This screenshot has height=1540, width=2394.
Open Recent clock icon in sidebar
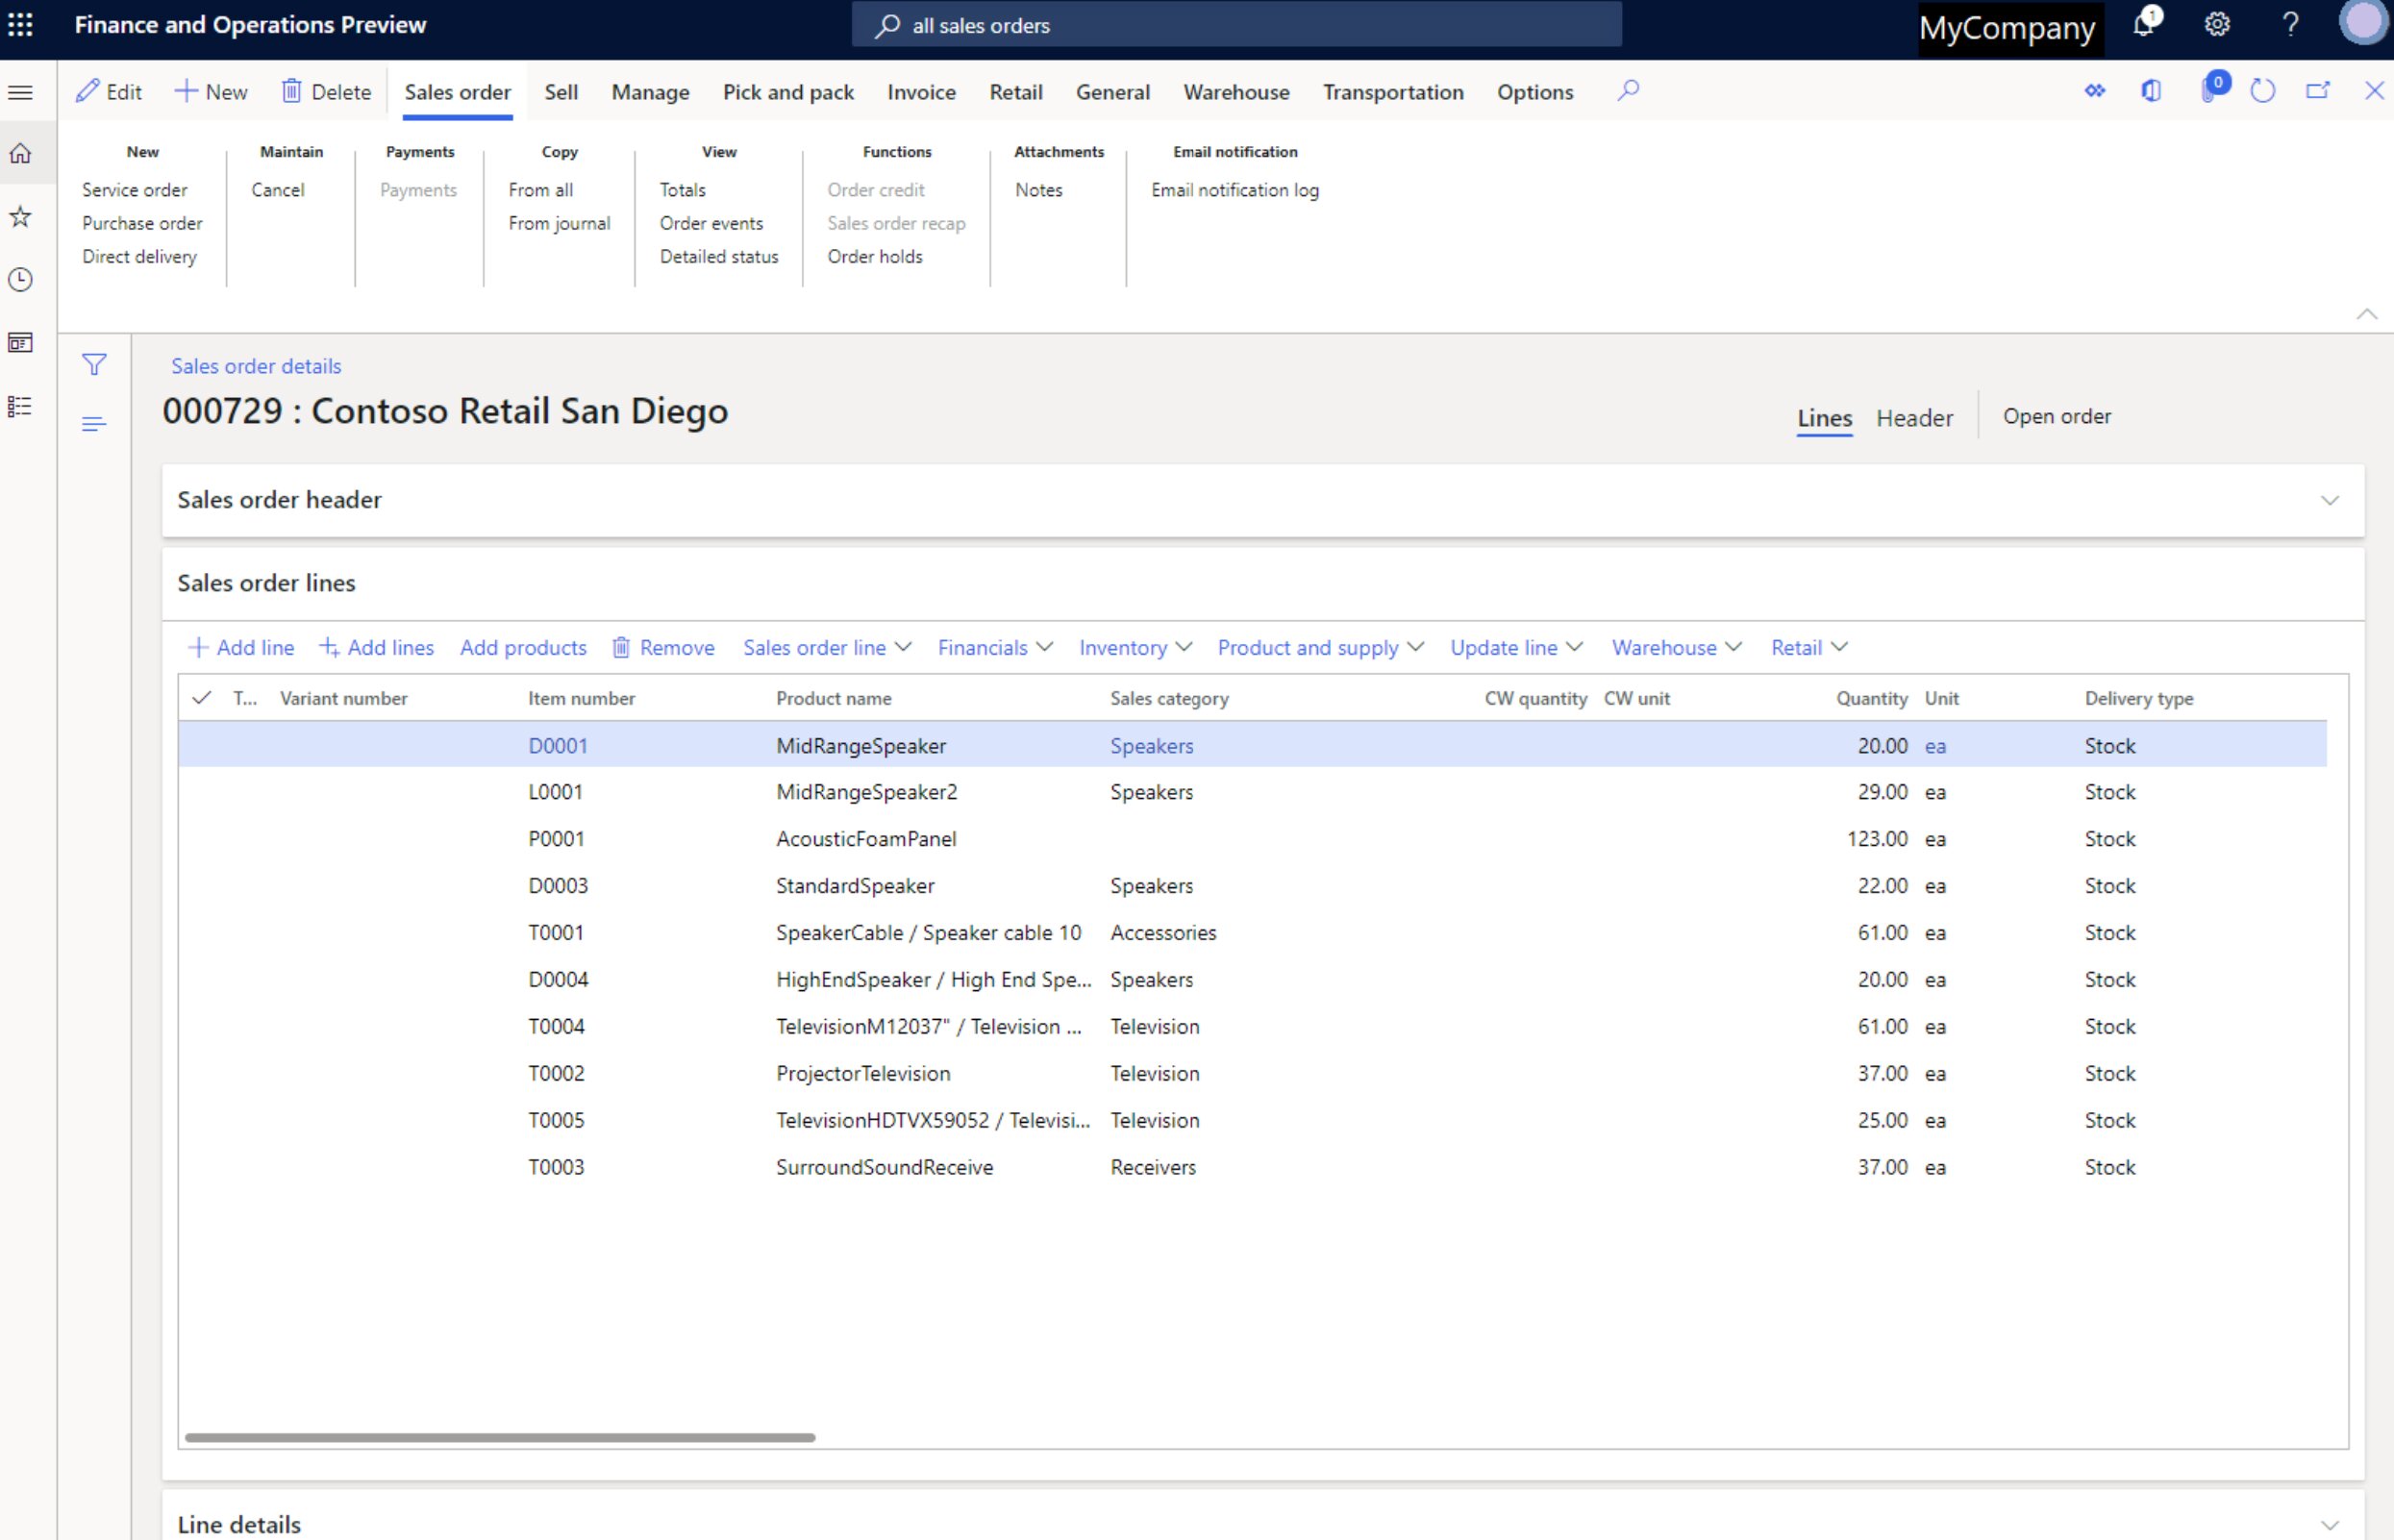pos(21,280)
